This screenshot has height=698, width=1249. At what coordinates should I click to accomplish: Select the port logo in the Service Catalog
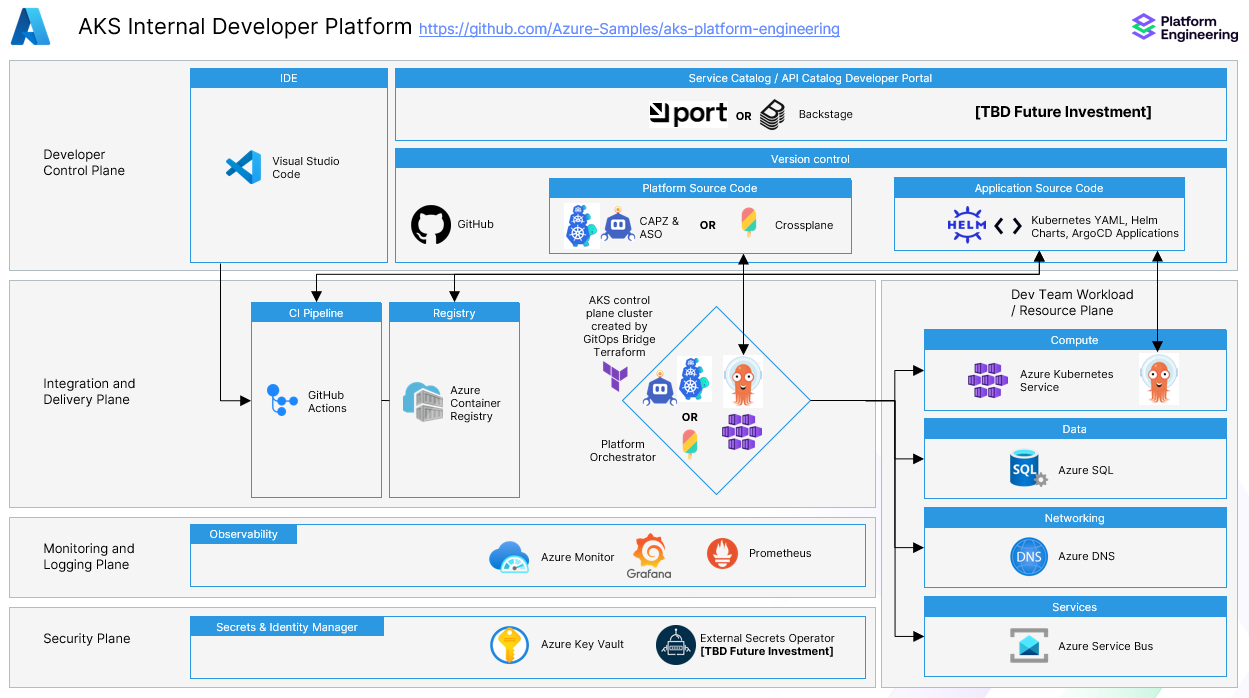click(x=688, y=114)
